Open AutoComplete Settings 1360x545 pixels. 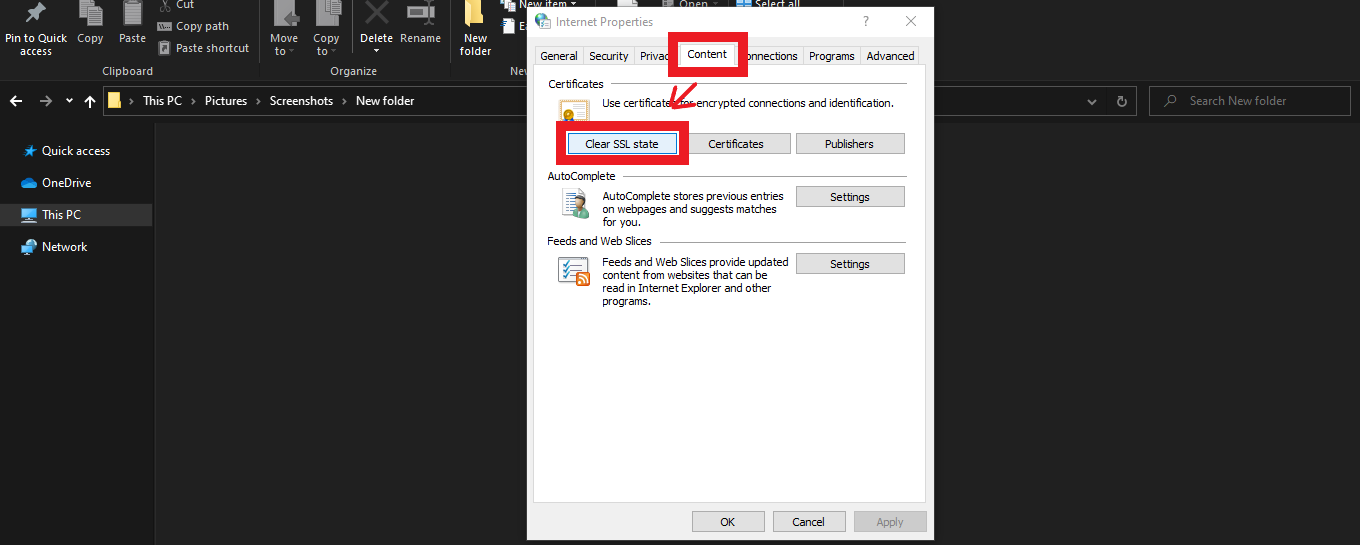pyautogui.click(x=849, y=197)
